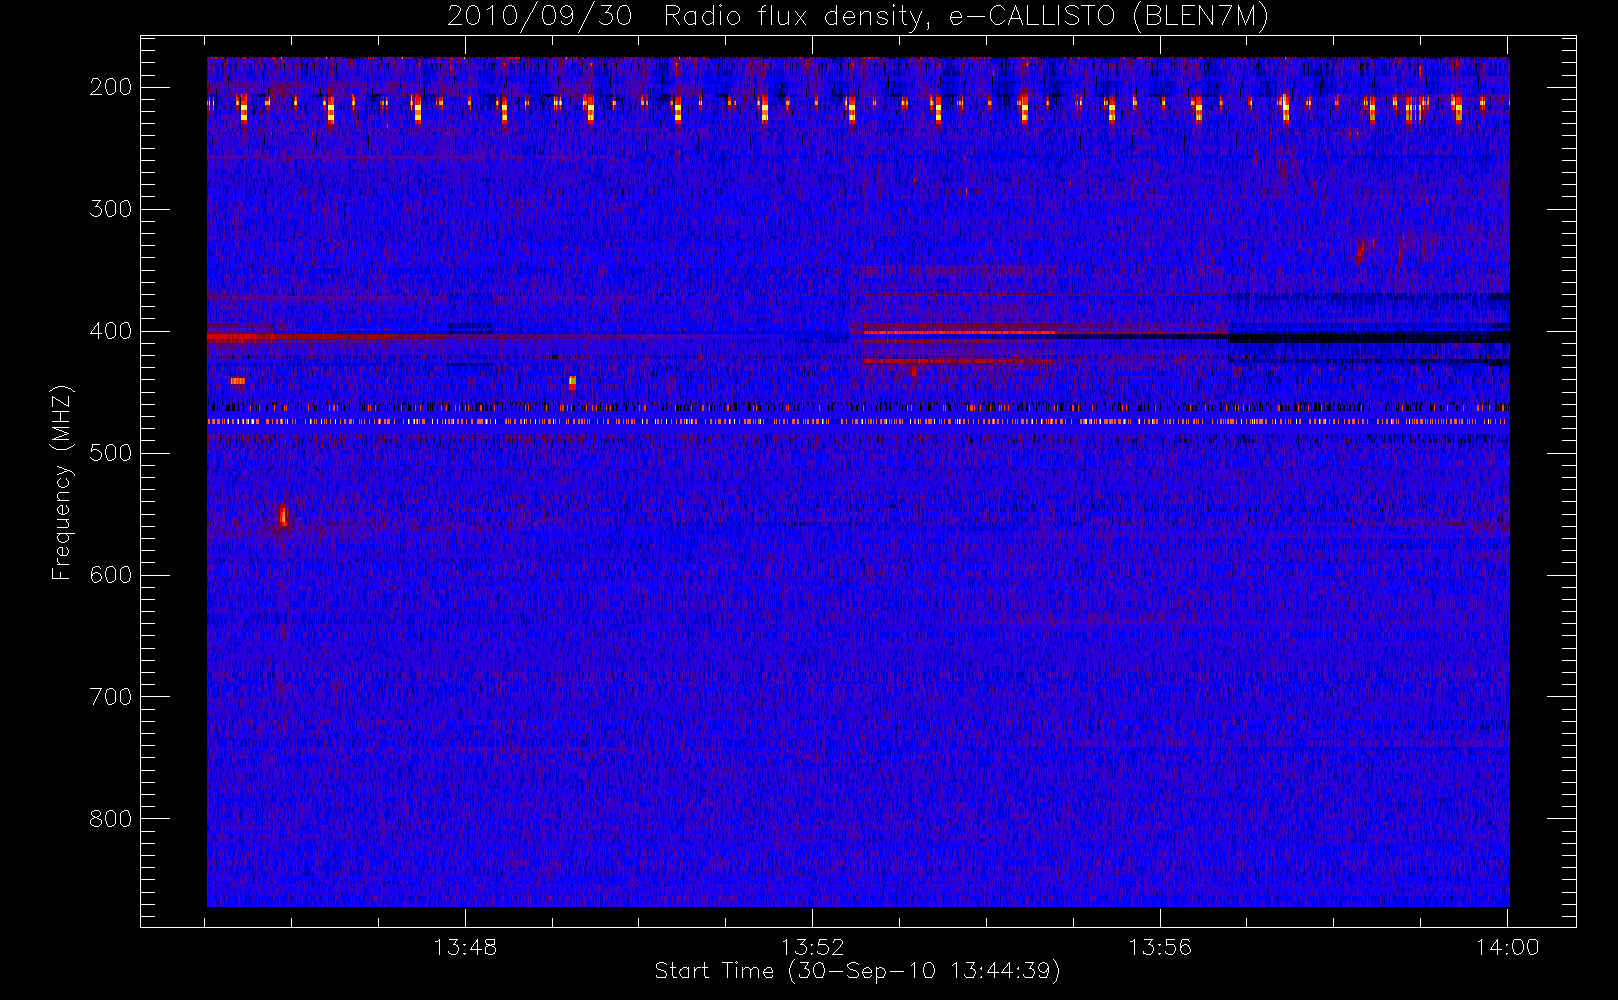
Task: Click the black band near 405 MHz at right
Action: (x=1368, y=338)
